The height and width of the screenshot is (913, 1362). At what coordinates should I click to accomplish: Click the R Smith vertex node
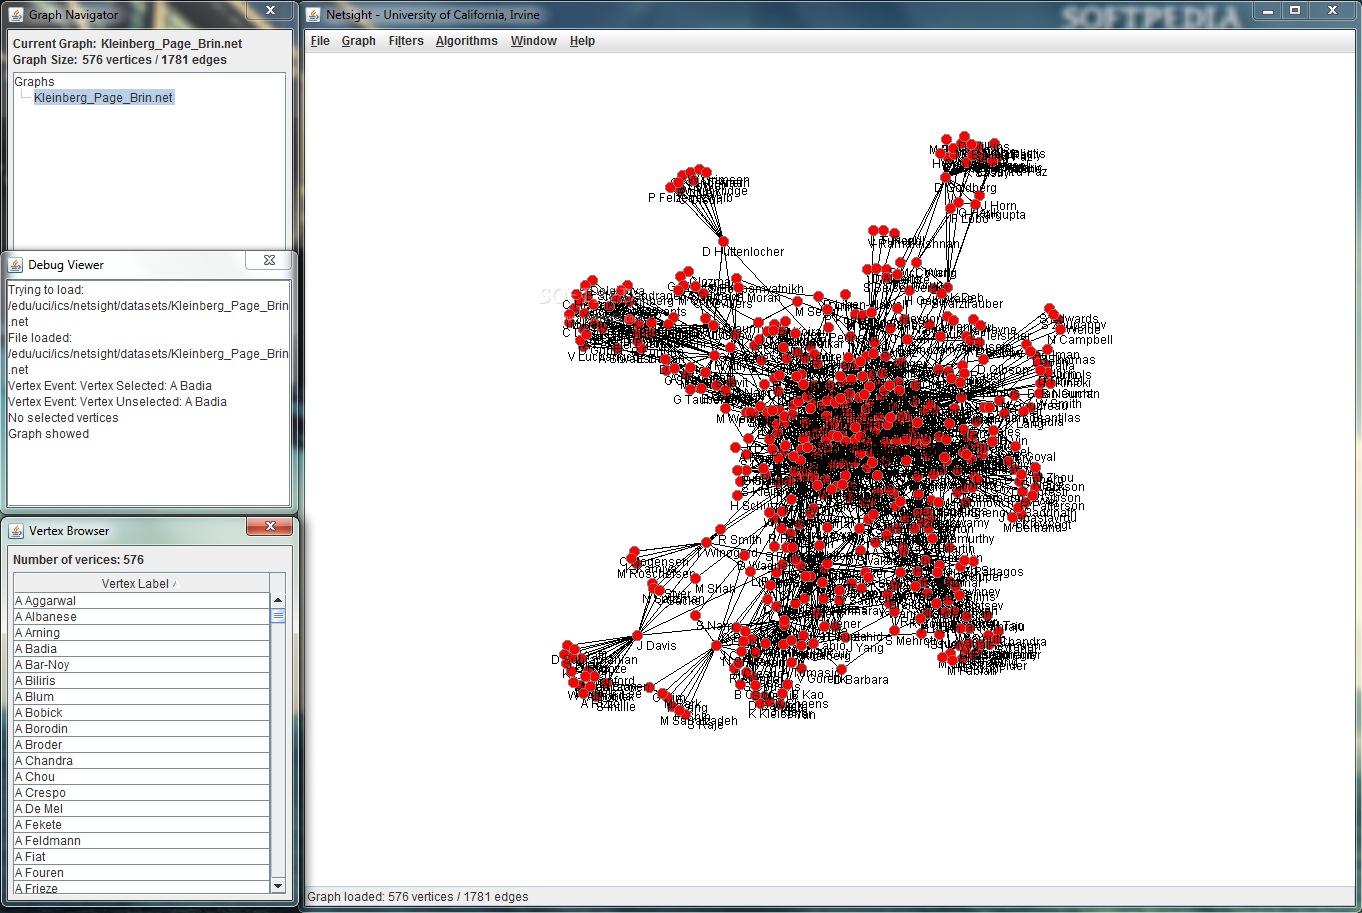pos(719,530)
